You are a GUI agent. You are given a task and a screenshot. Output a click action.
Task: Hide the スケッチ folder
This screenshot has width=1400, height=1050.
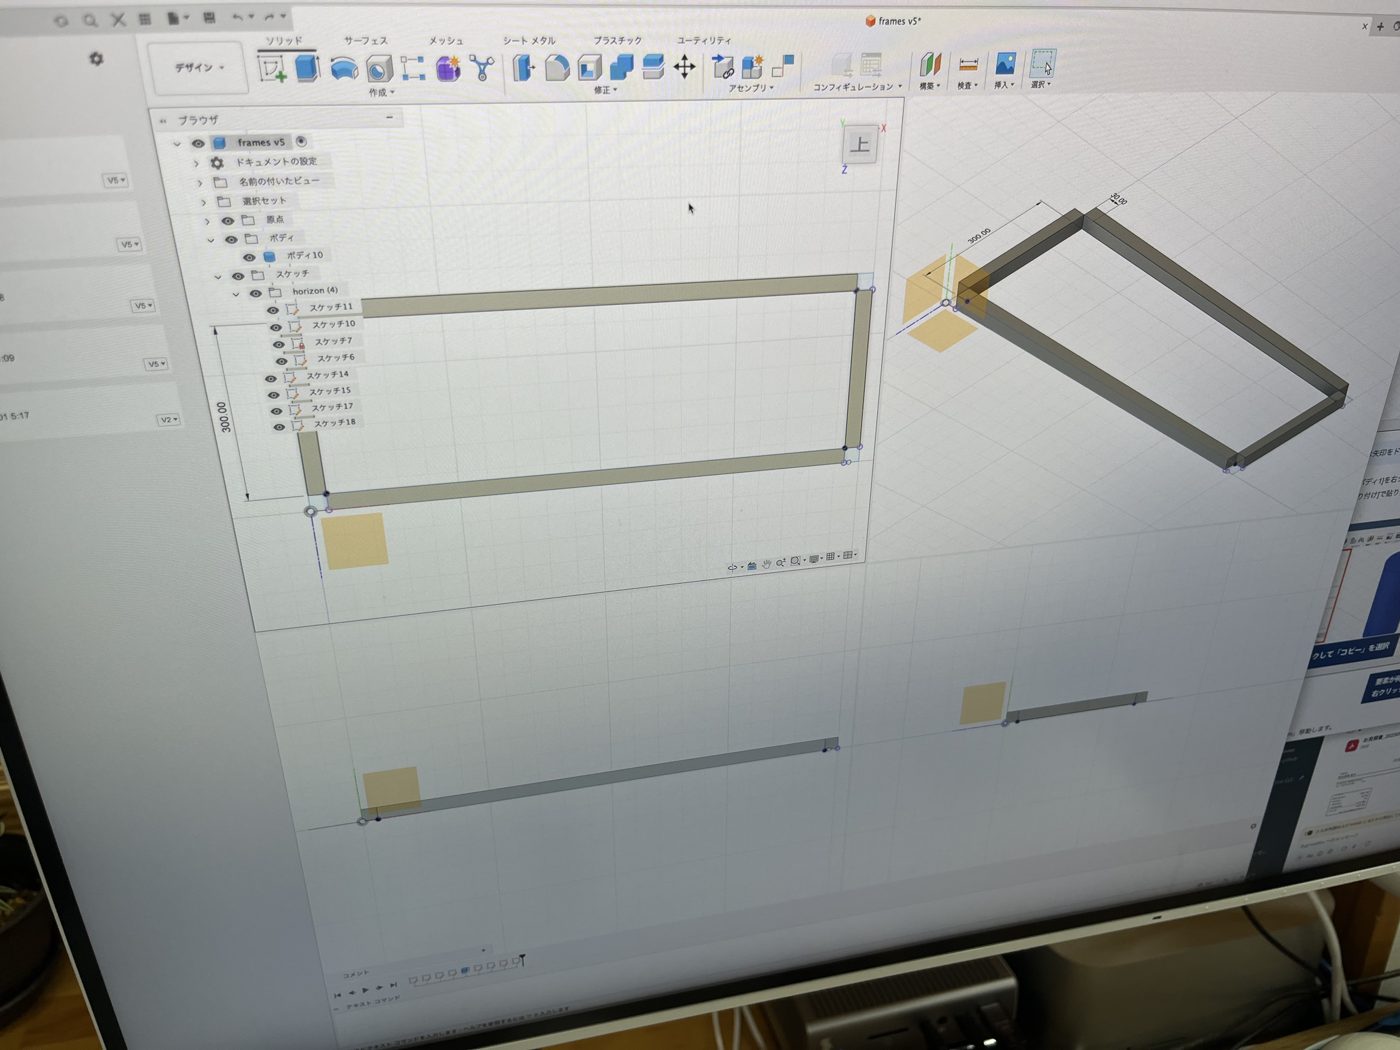(238, 276)
